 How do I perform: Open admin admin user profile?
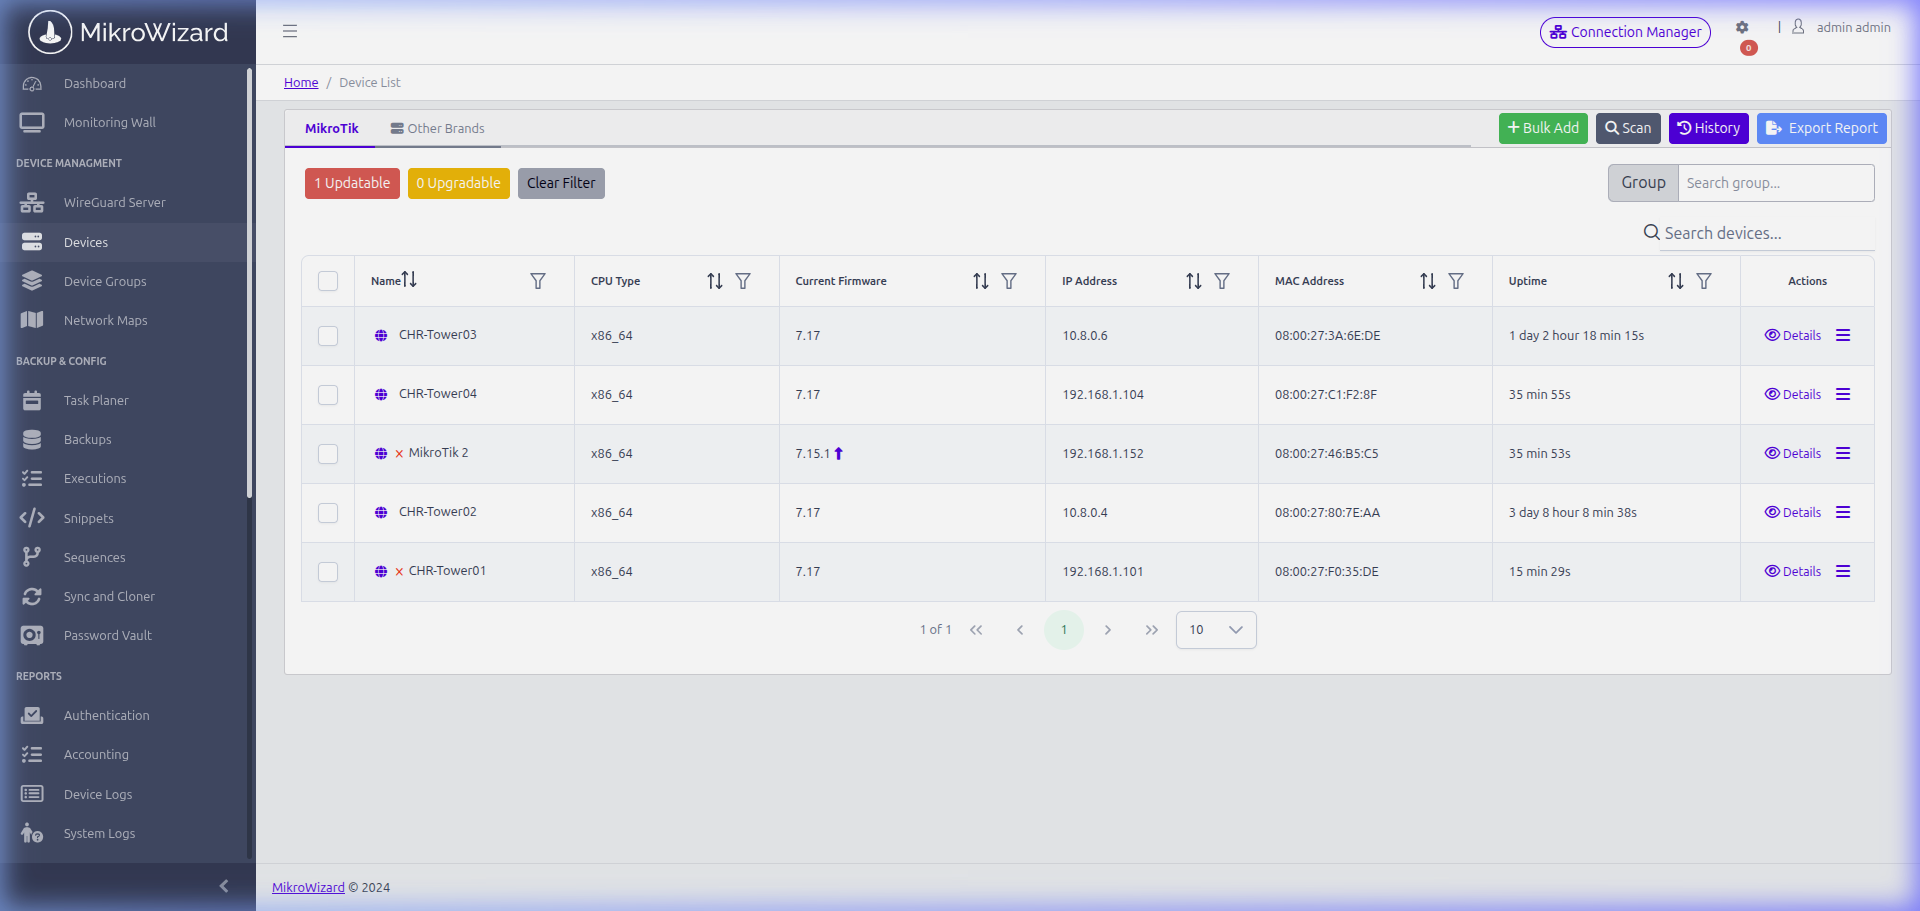click(1841, 27)
